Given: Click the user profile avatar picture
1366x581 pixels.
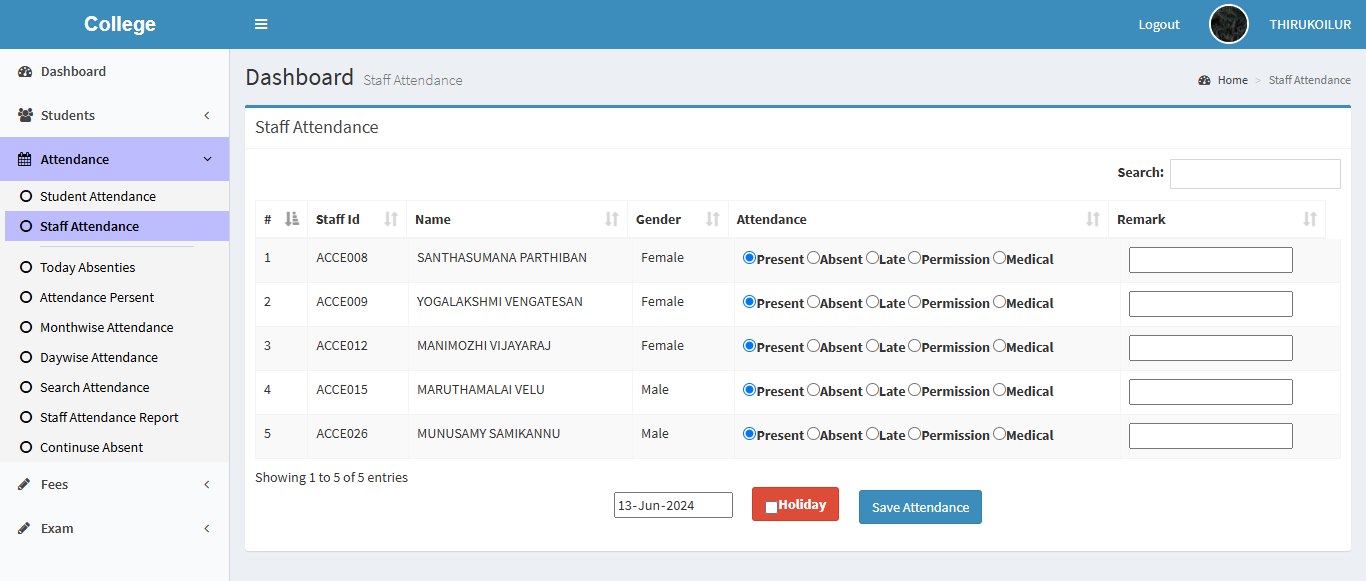Looking at the screenshot, I should point(1228,24).
